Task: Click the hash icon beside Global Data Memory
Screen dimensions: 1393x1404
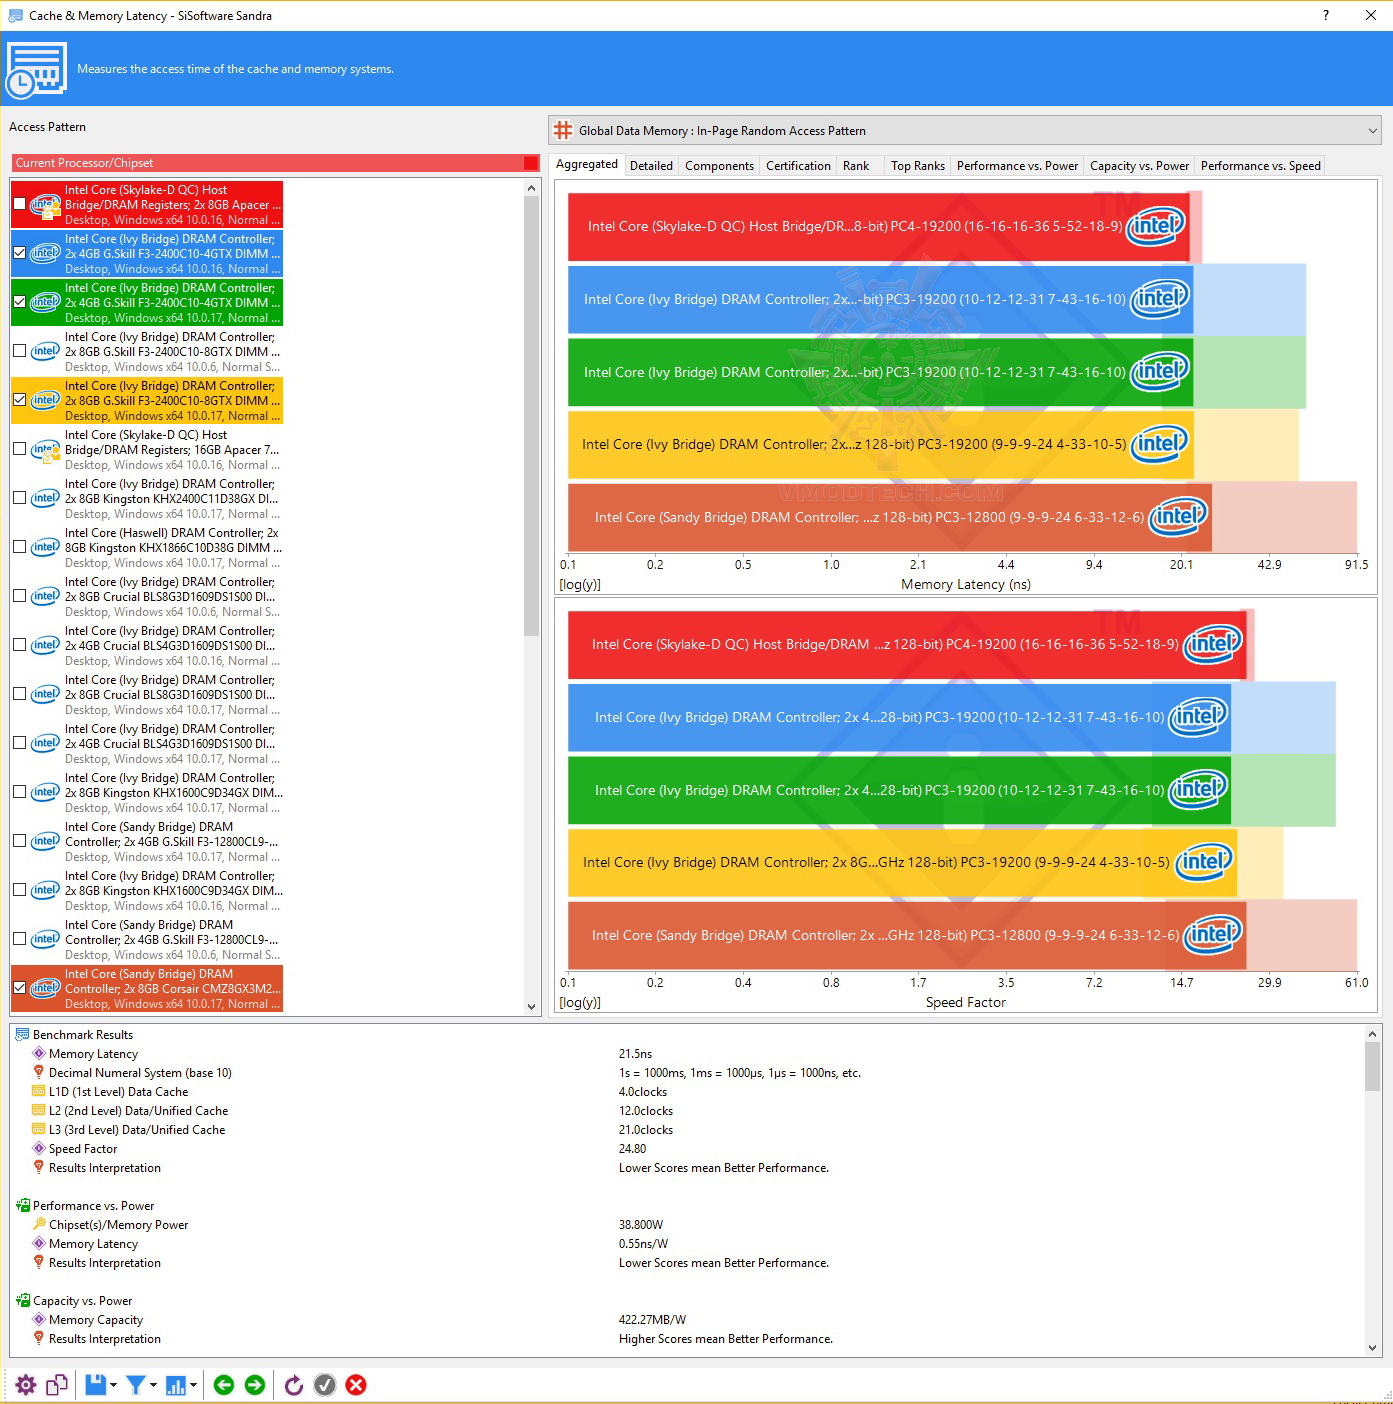Action: (563, 131)
